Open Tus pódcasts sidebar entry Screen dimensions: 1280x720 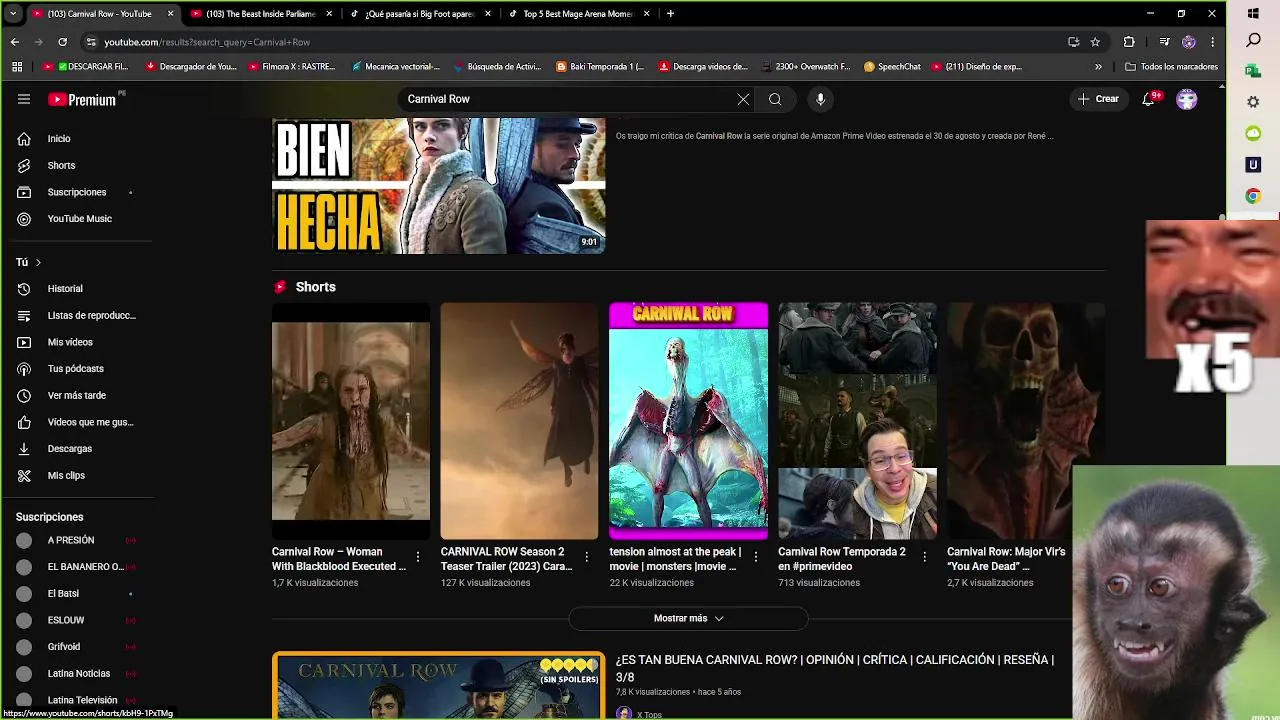pyautogui.click(x=78, y=369)
